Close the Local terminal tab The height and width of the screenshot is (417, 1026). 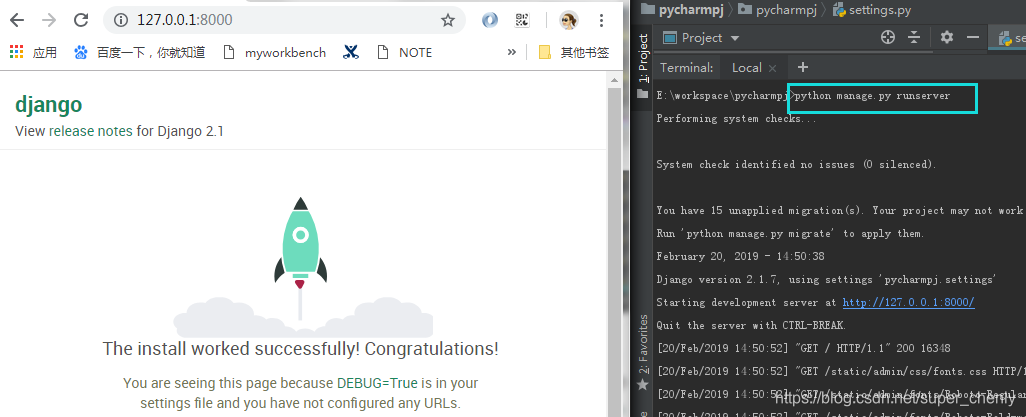point(772,68)
